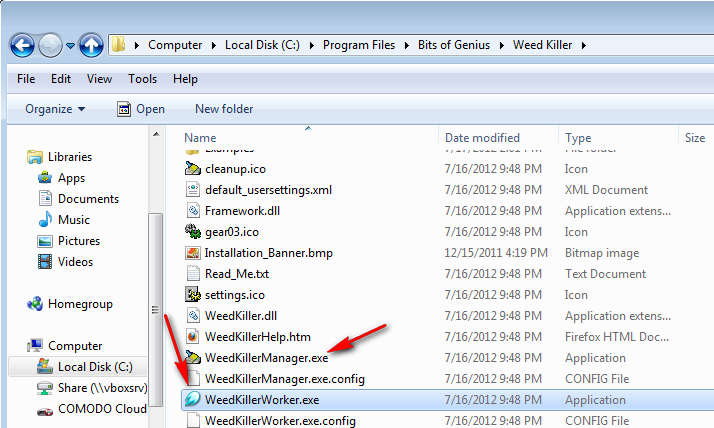Viewport: 714px width, 428px height.
Task: Go up one folder level
Action: coord(91,45)
